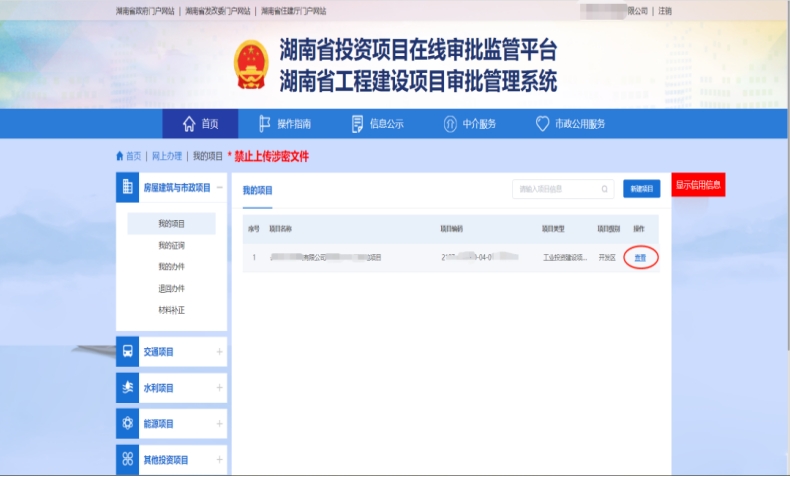Click the 项目名称 column header
The width and height of the screenshot is (790, 477).
[280, 229]
